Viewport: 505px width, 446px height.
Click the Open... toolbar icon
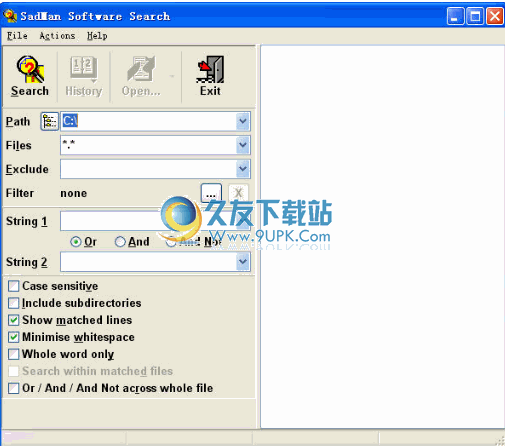141,76
